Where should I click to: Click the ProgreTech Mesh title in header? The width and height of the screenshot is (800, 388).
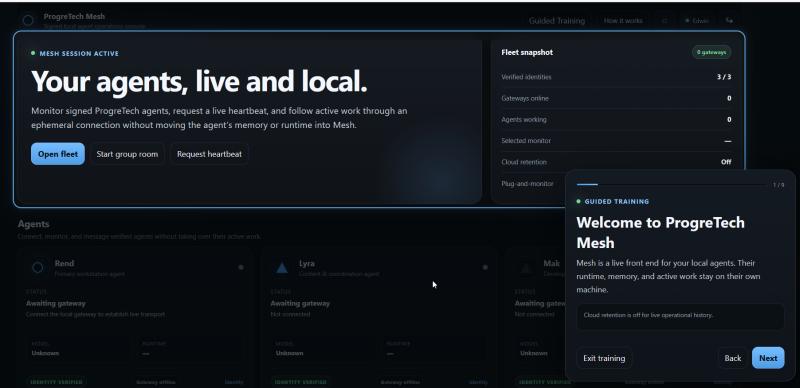coord(74,16)
